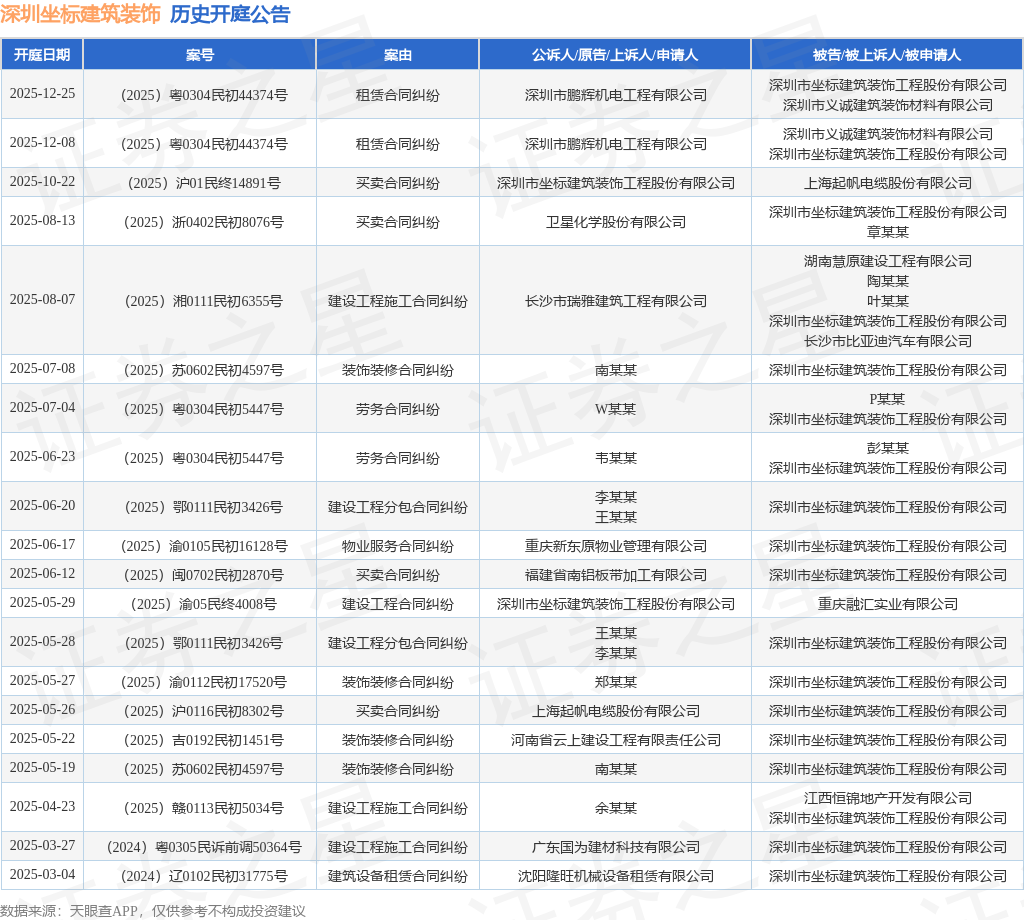Select case number (2025)沪0116民初8302号
This screenshot has height=920, width=1024.
click(204, 711)
